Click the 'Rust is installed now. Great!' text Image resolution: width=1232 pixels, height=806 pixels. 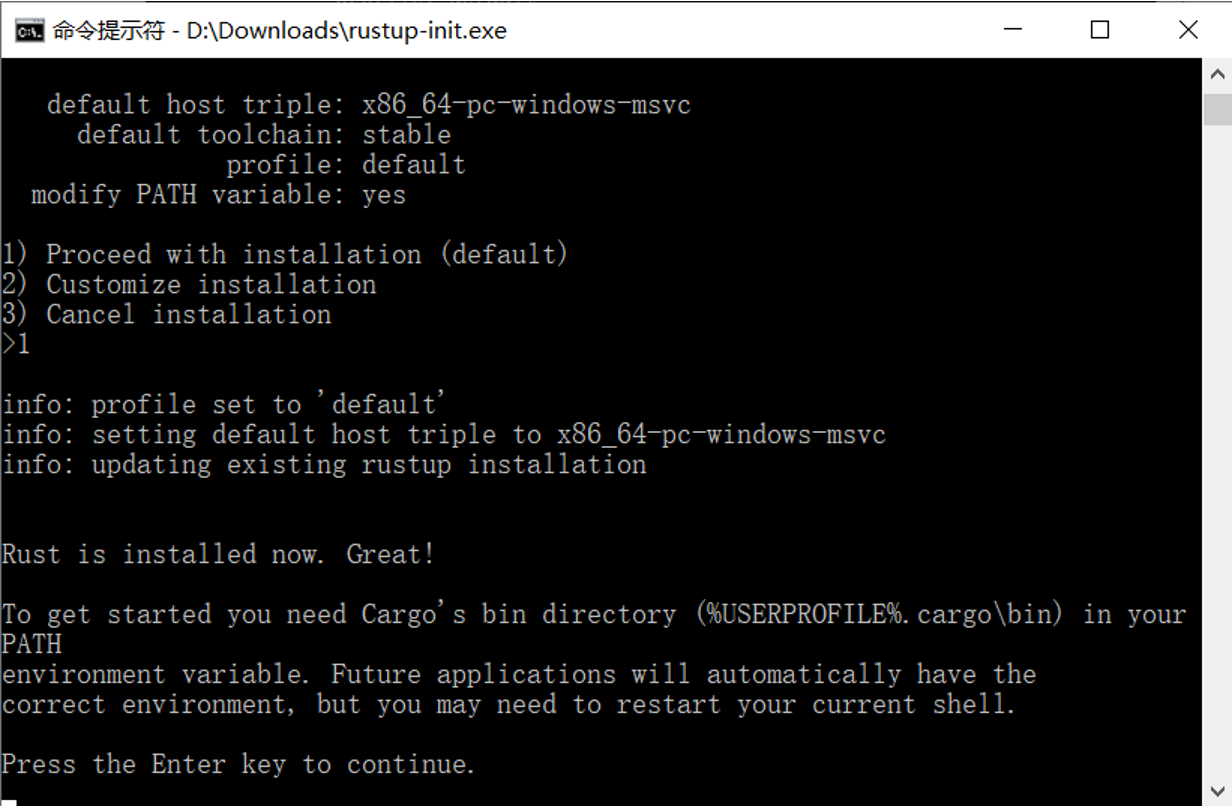(219, 554)
